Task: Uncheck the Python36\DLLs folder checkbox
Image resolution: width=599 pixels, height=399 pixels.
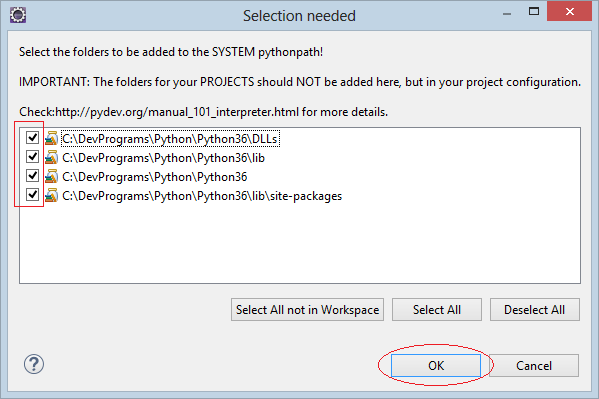Action: point(32,138)
